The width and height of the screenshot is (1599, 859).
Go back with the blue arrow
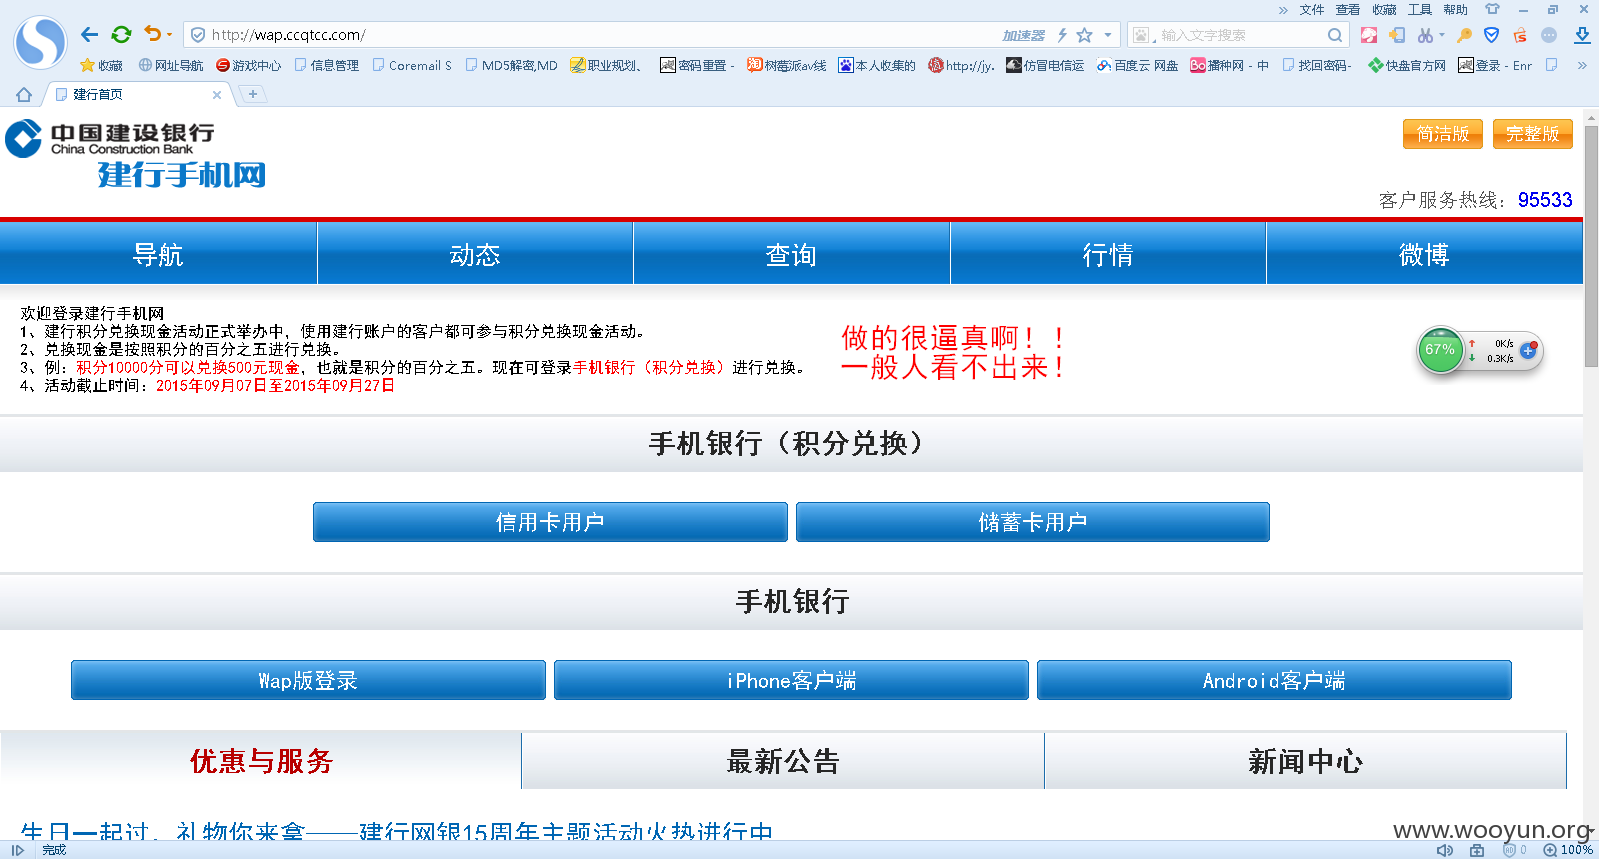pos(90,35)
